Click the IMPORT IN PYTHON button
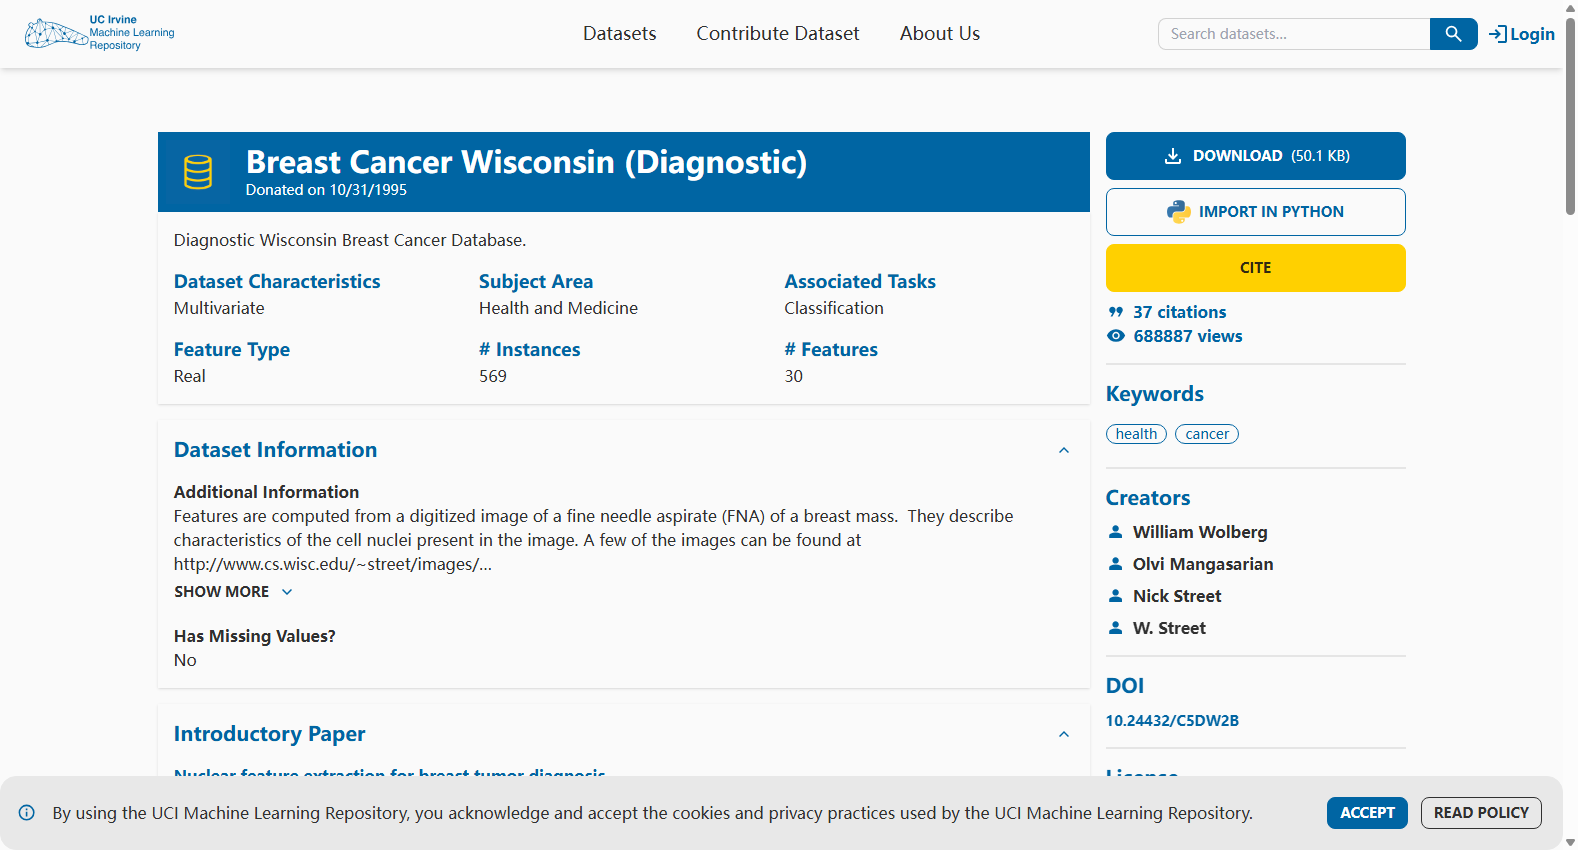The height and width of the screenshot is (850, 1578). click(1256, 212)
